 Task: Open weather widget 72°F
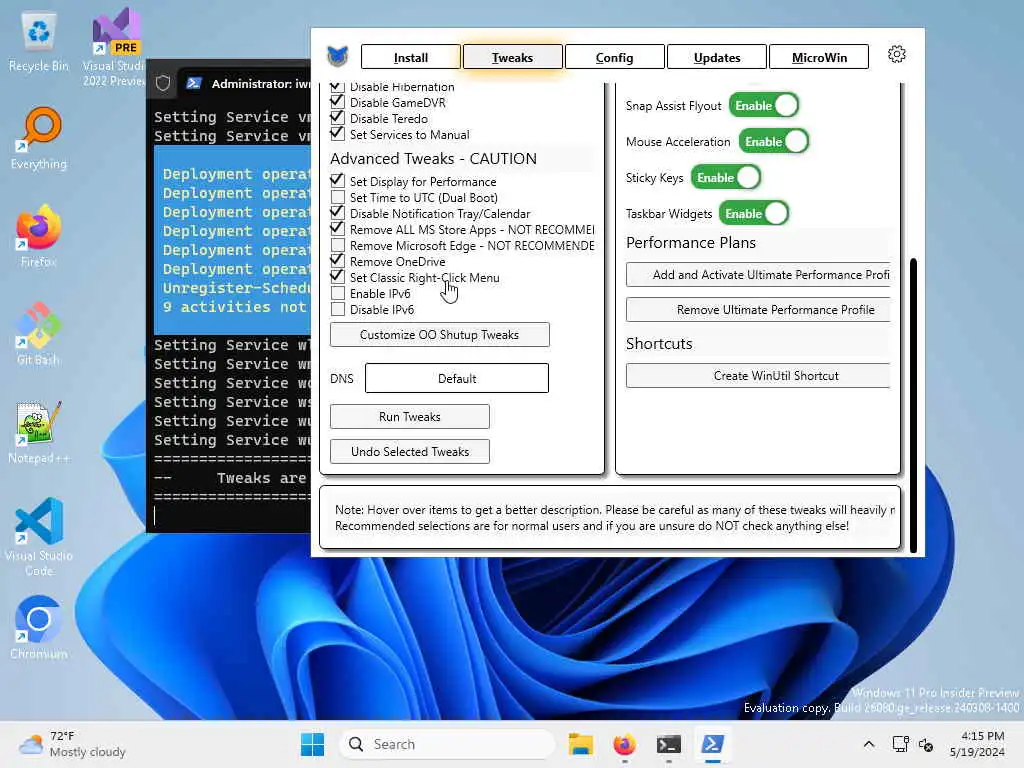point(72,744)
